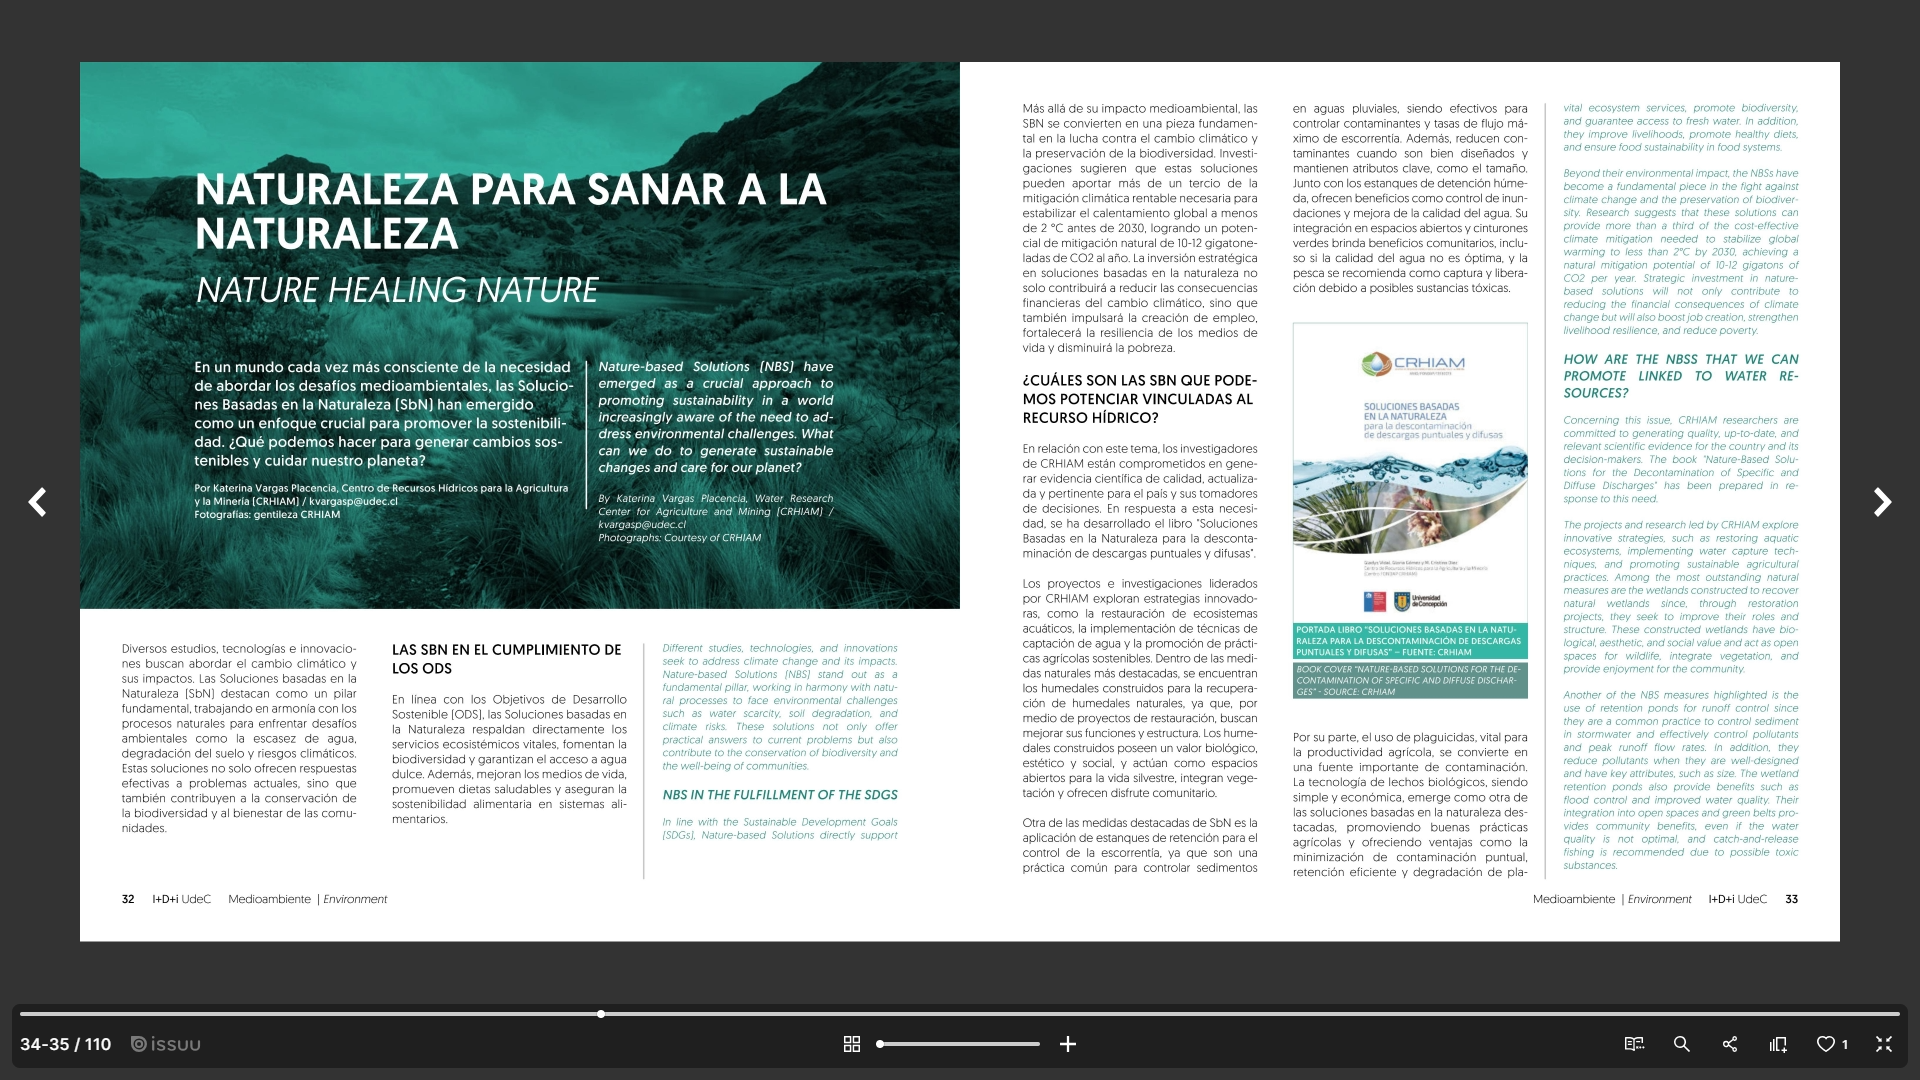The width and height of the screenshot is (1920, 1080).
Task: Click heading HOW ARE THE NBSS THAT WE CAN PROMOTE
Action: tap(1681, 376)
